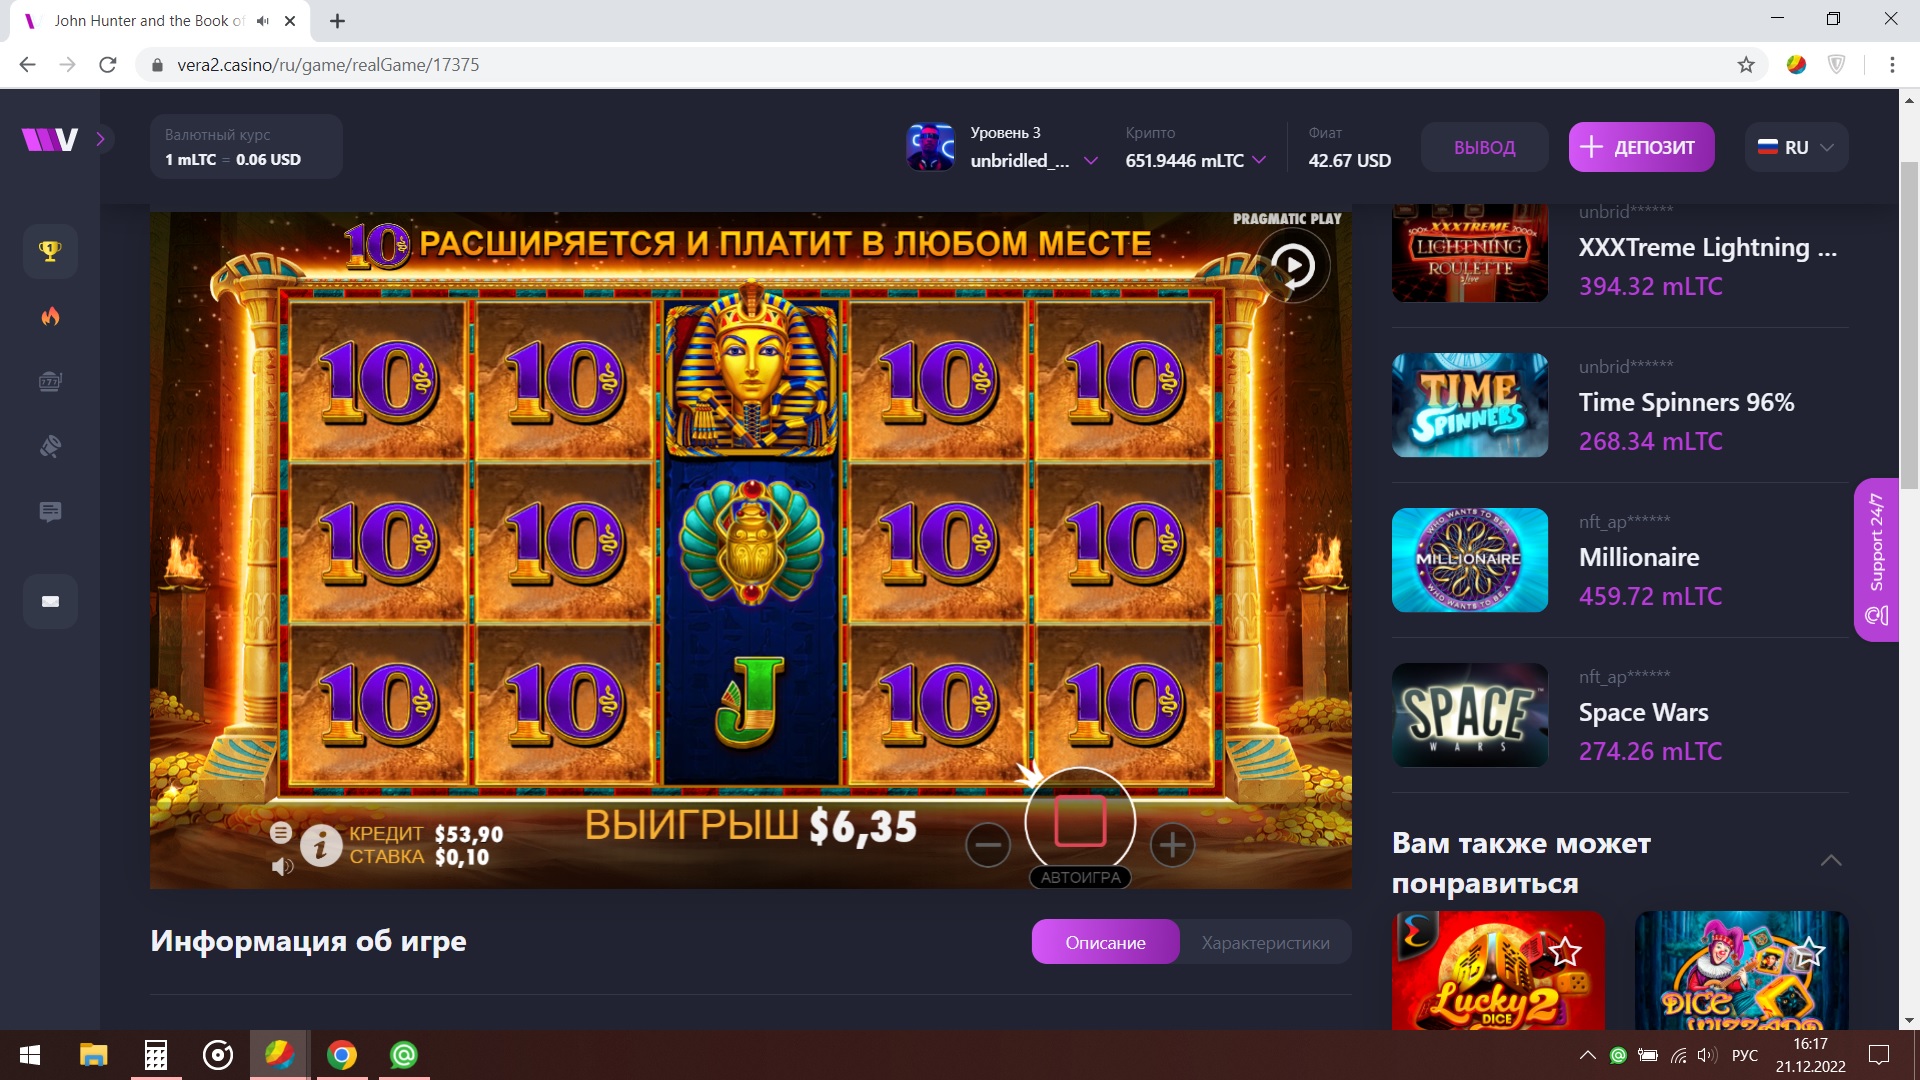Click the ВЫВОД button
Screen dimensions: 1920x1080
(1484, 147)
